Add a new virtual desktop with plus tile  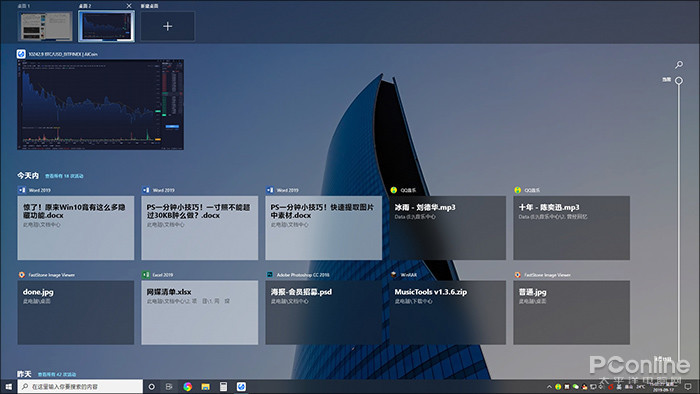167,26
